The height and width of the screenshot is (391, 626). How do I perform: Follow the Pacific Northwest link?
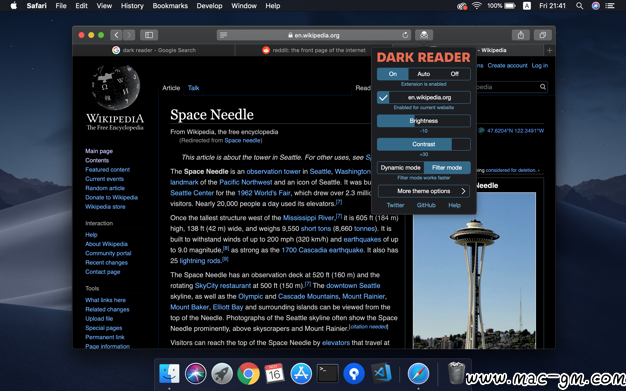coord(246,182)
